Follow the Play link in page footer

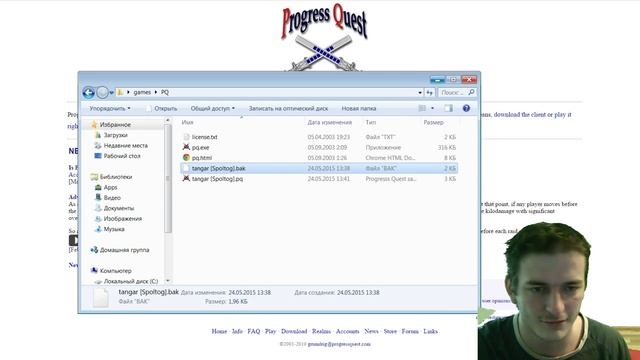click(x=270, y=331)
